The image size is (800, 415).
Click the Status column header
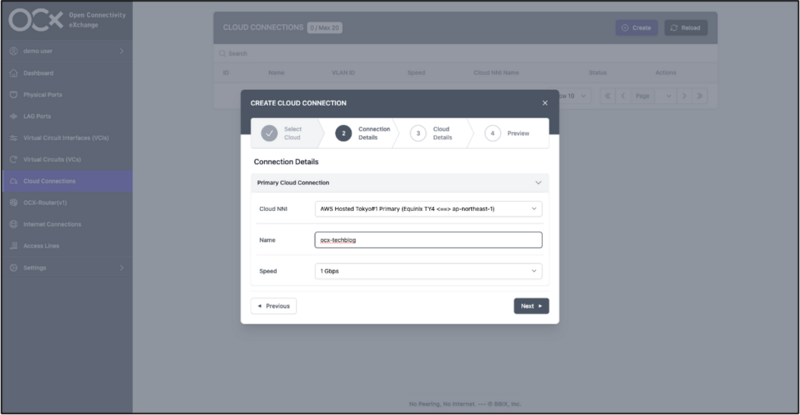[597, 73]
